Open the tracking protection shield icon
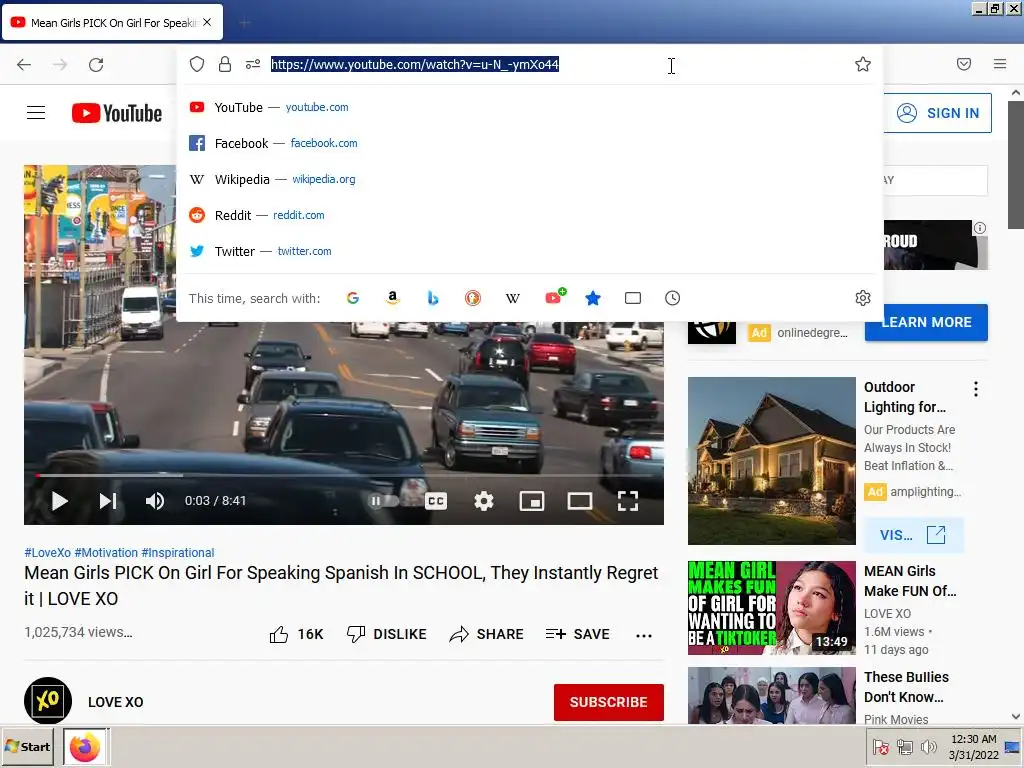 point(197,64)
